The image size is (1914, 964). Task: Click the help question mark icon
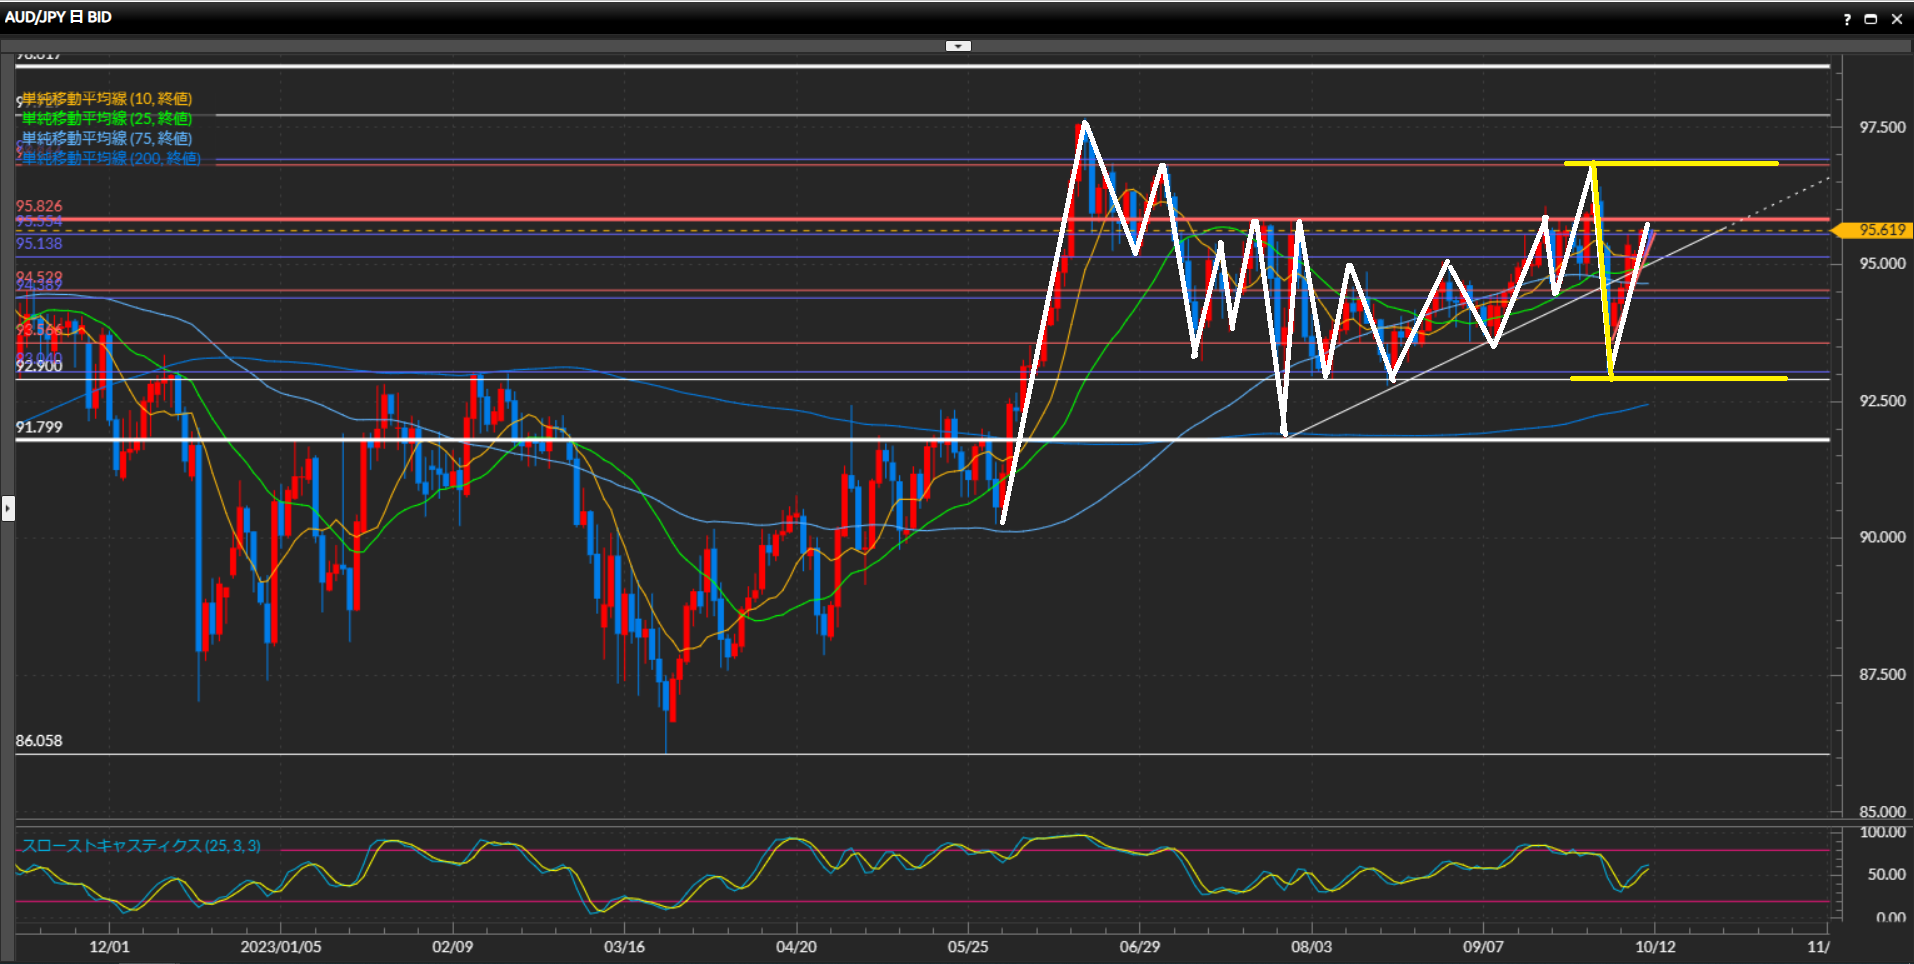(x=1846, y=19)
